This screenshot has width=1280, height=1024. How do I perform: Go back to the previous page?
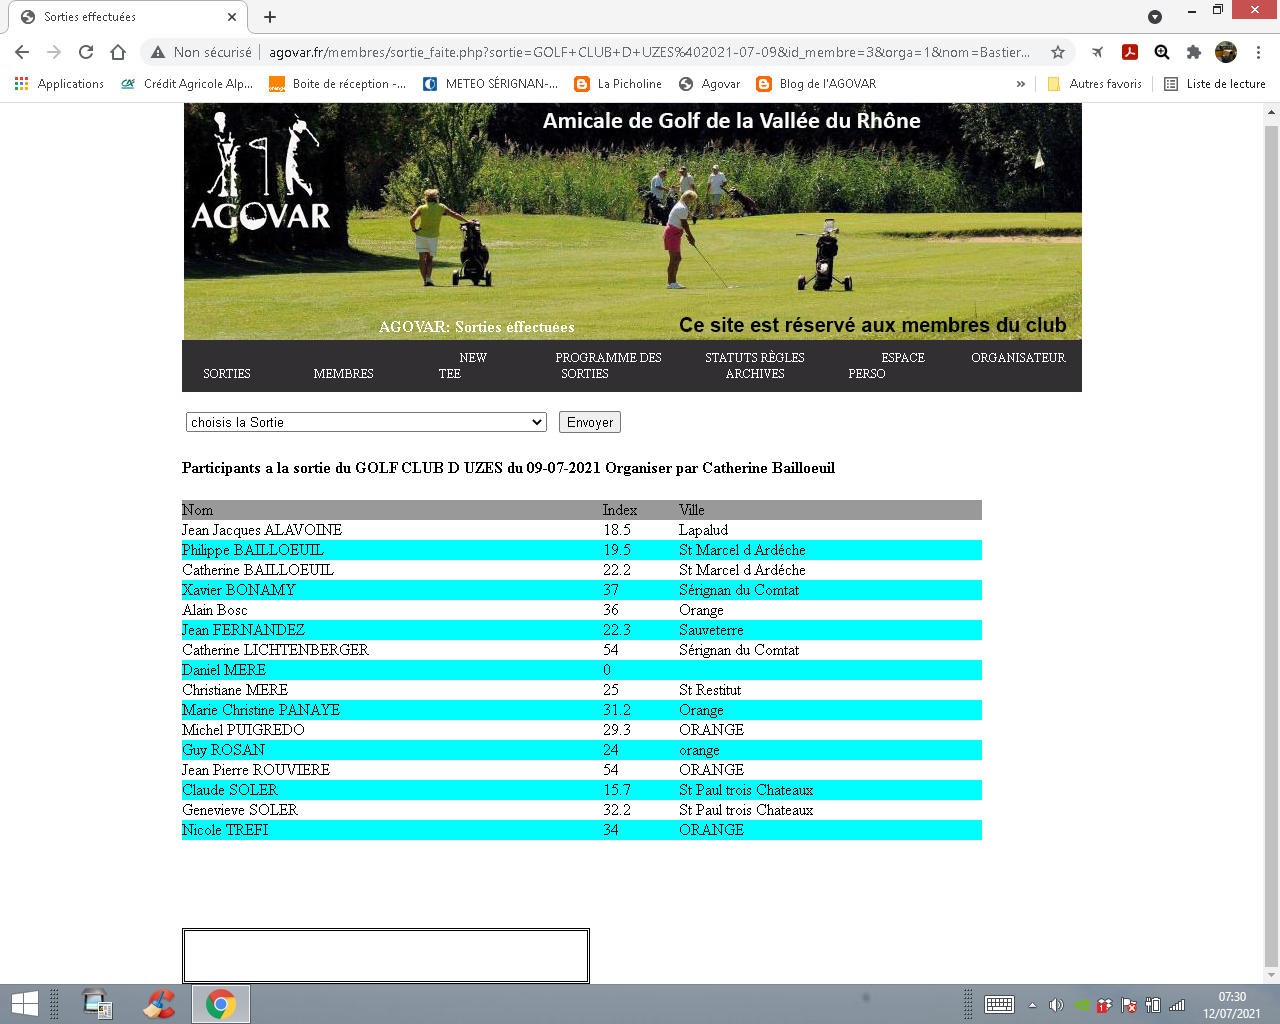pos(22,52)
